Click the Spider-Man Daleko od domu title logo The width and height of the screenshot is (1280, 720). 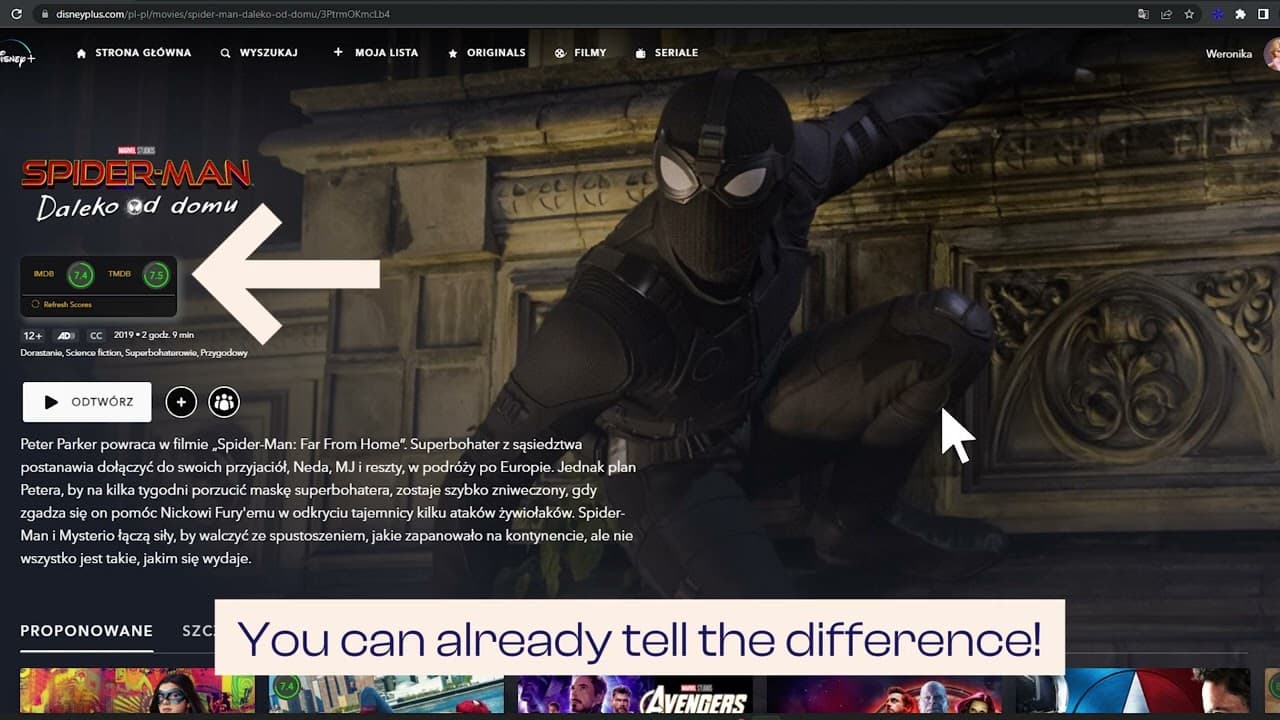click(x=136, y=183)
